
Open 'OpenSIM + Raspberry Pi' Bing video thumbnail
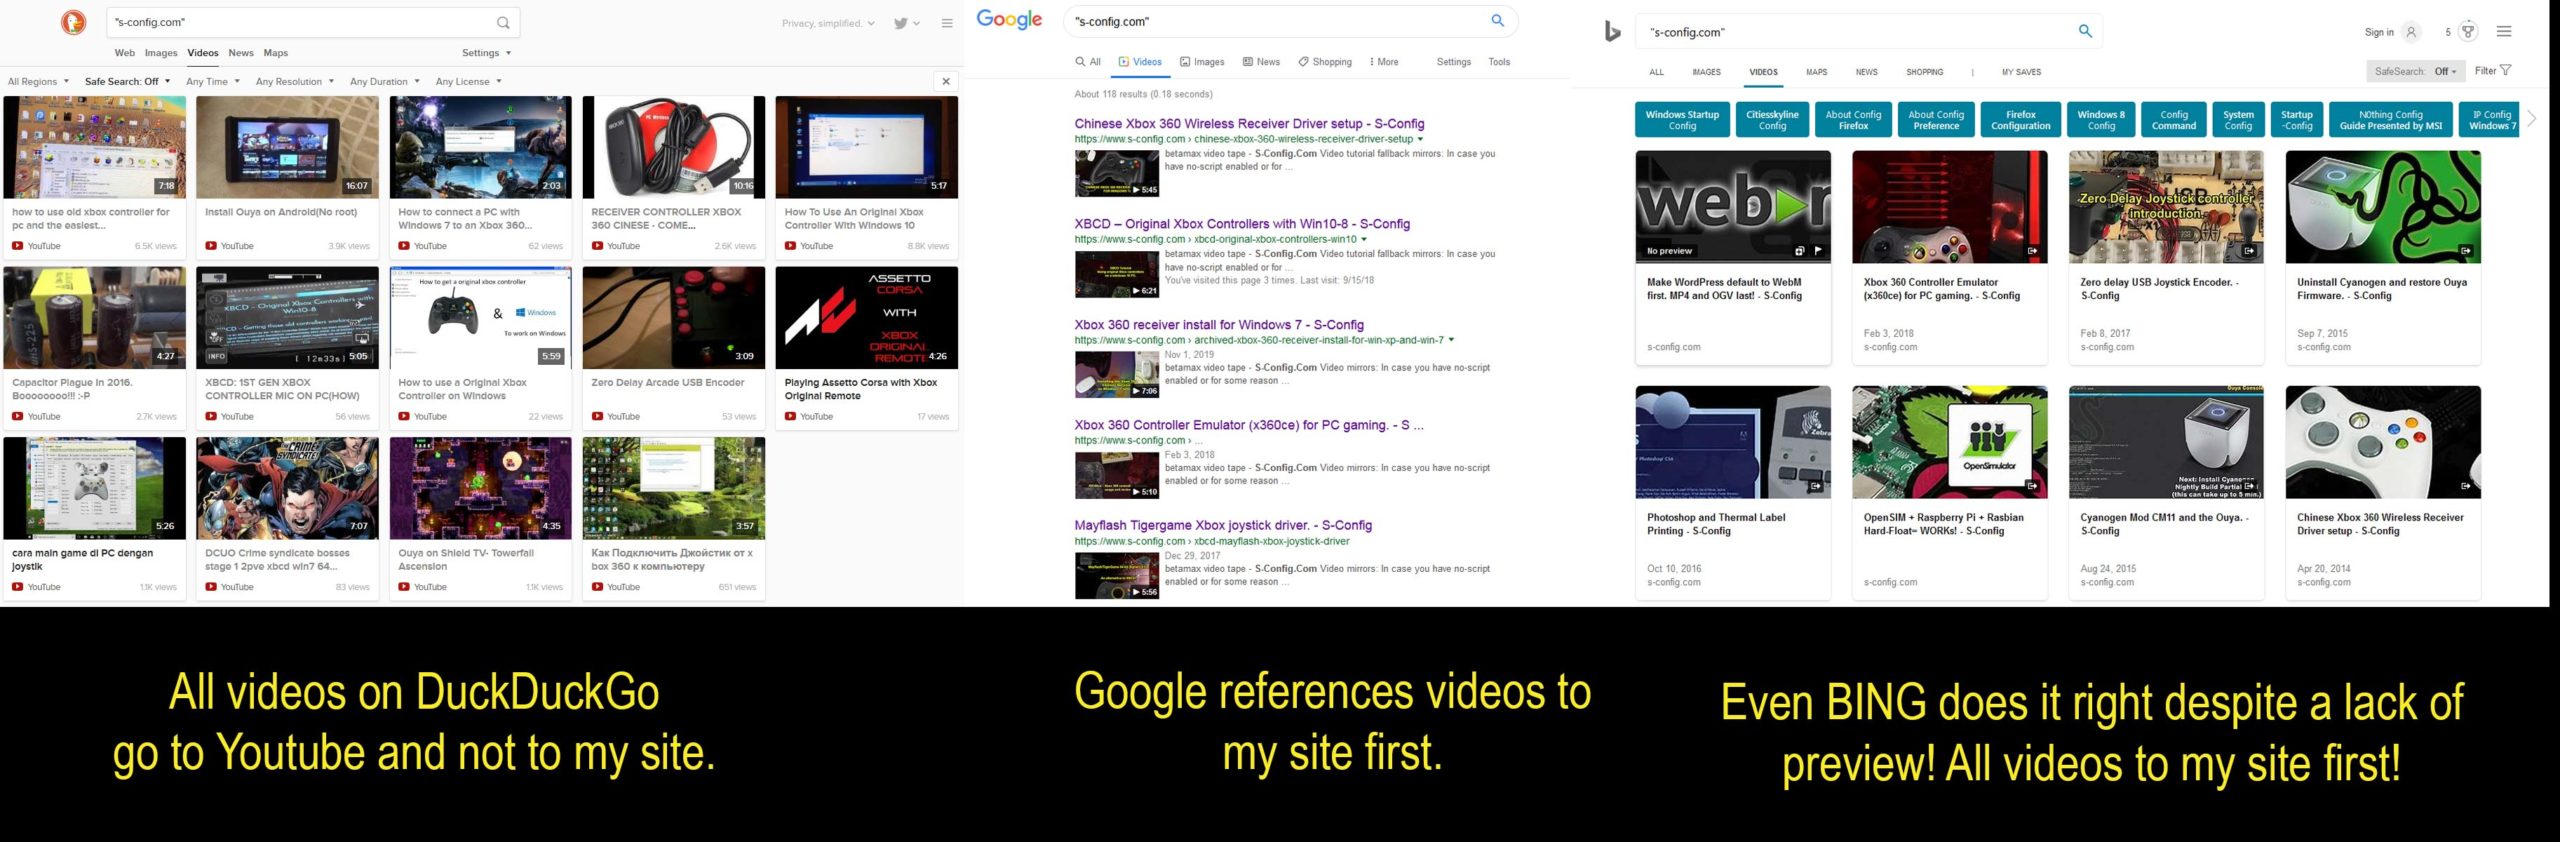click(1949, 442)
